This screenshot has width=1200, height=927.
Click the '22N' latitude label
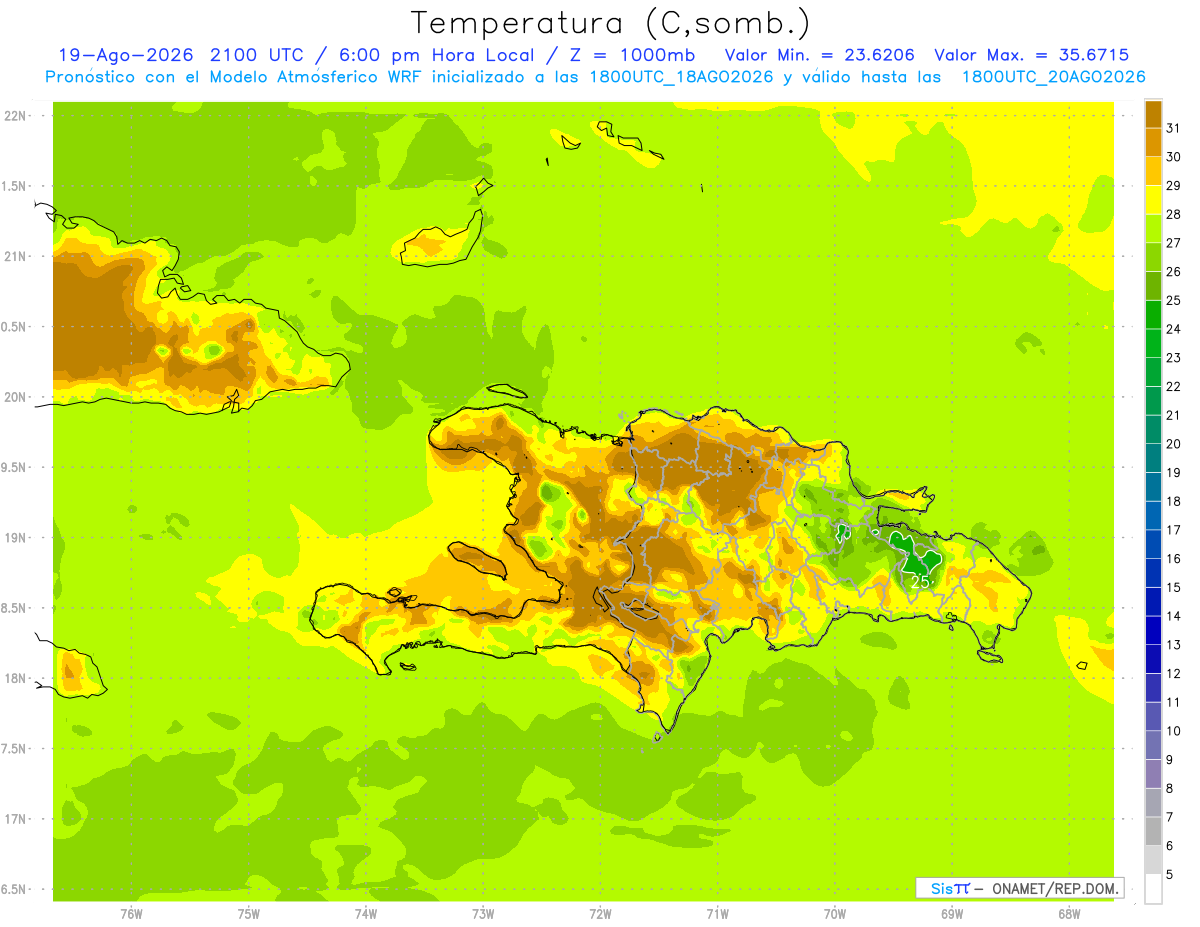[x=16, y=116]
